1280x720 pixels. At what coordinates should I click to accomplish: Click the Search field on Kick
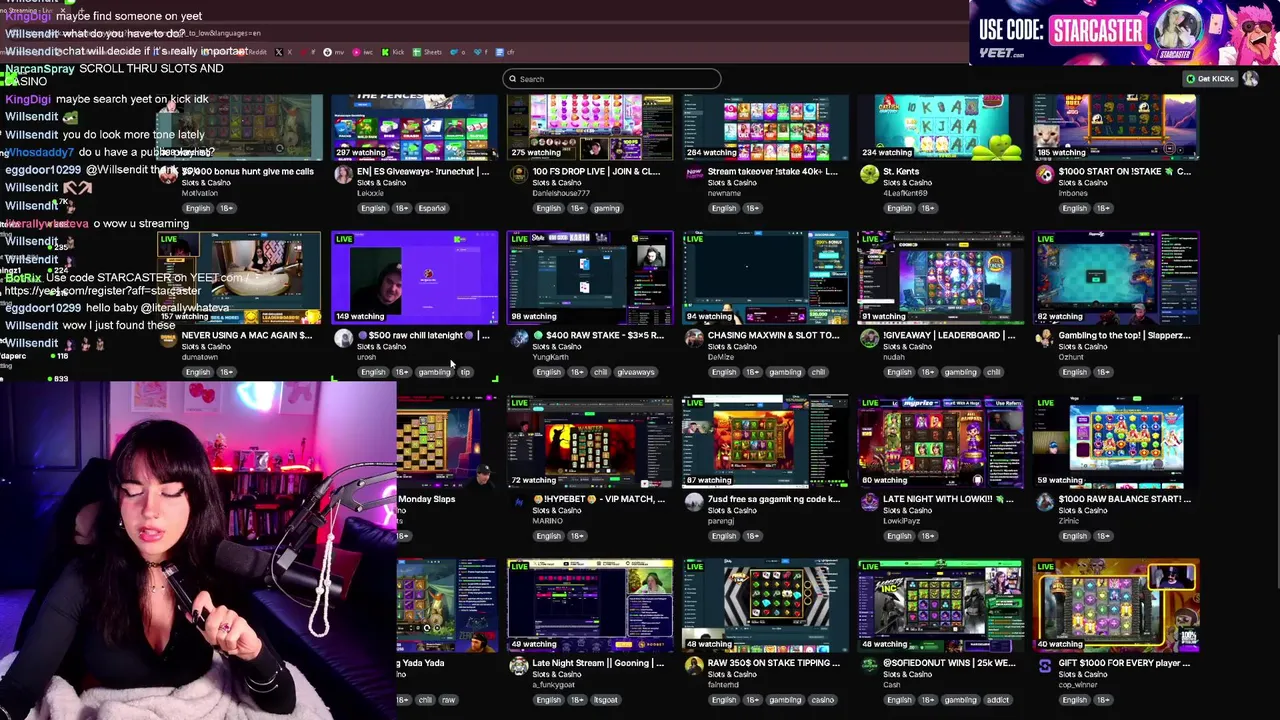pos(611,79)
